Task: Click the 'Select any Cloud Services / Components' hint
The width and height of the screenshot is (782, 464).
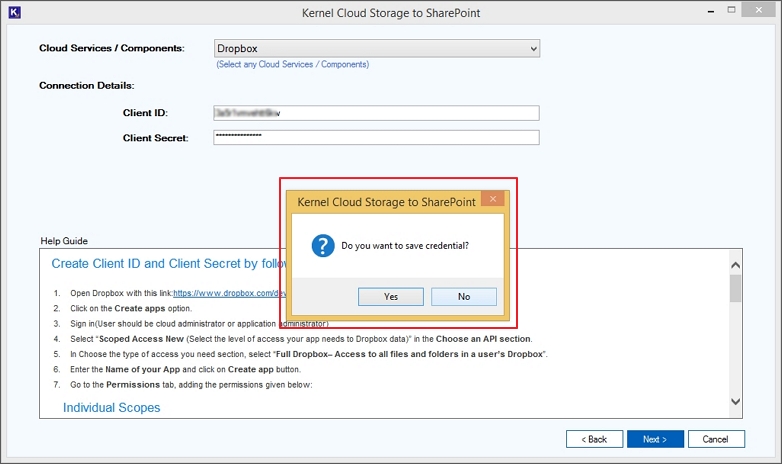Action: [x=293, y=64]
